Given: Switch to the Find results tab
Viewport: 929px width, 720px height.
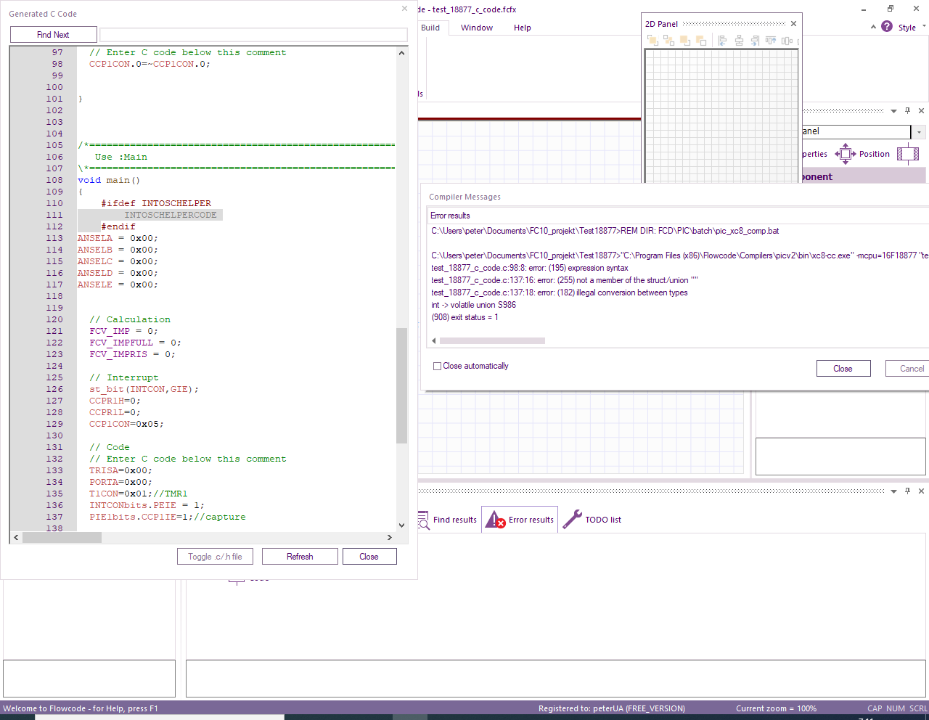Looking at the screenshot, I should pos(449,520).
